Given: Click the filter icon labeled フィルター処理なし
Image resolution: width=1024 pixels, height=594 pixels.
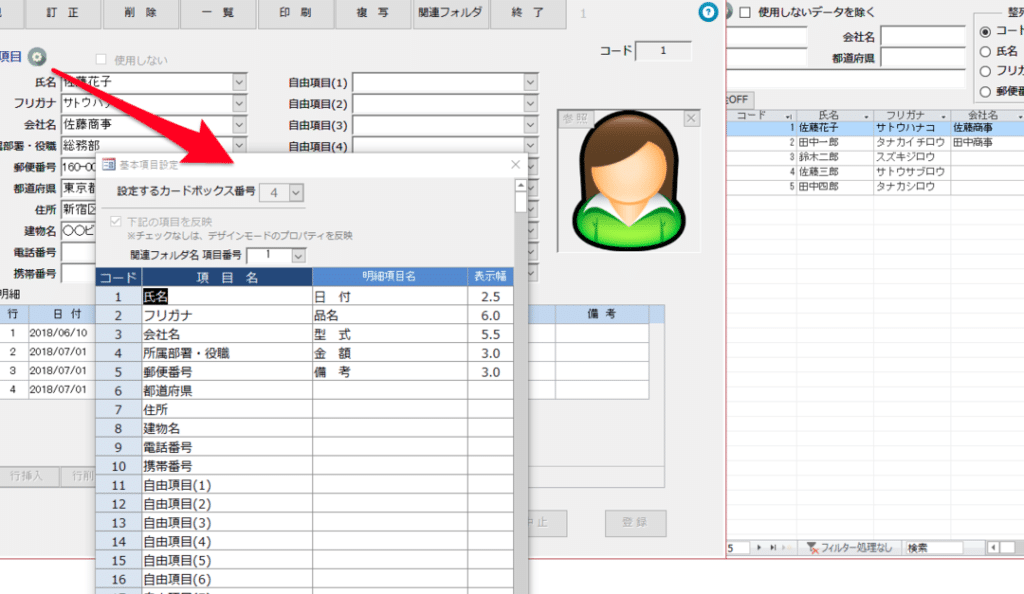Looking at the screenshot, I should point(811,546).
